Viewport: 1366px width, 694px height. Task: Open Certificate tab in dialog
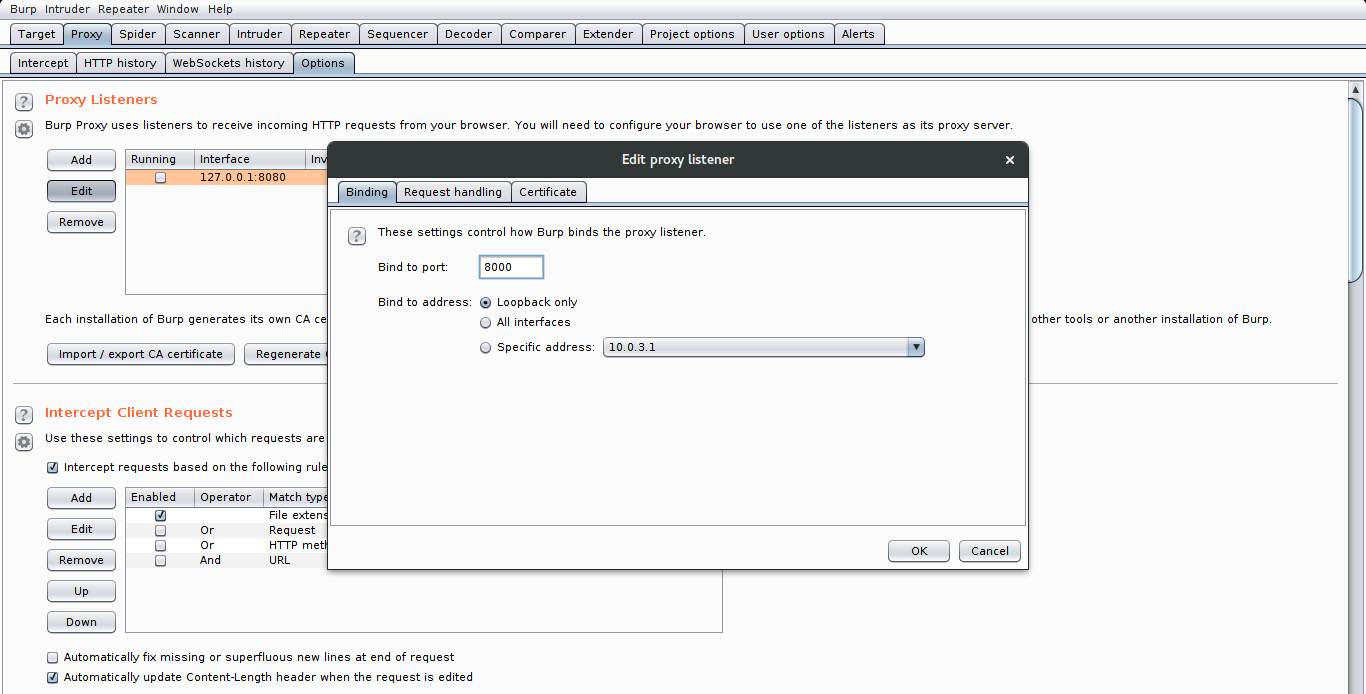(x=548, y=192)
